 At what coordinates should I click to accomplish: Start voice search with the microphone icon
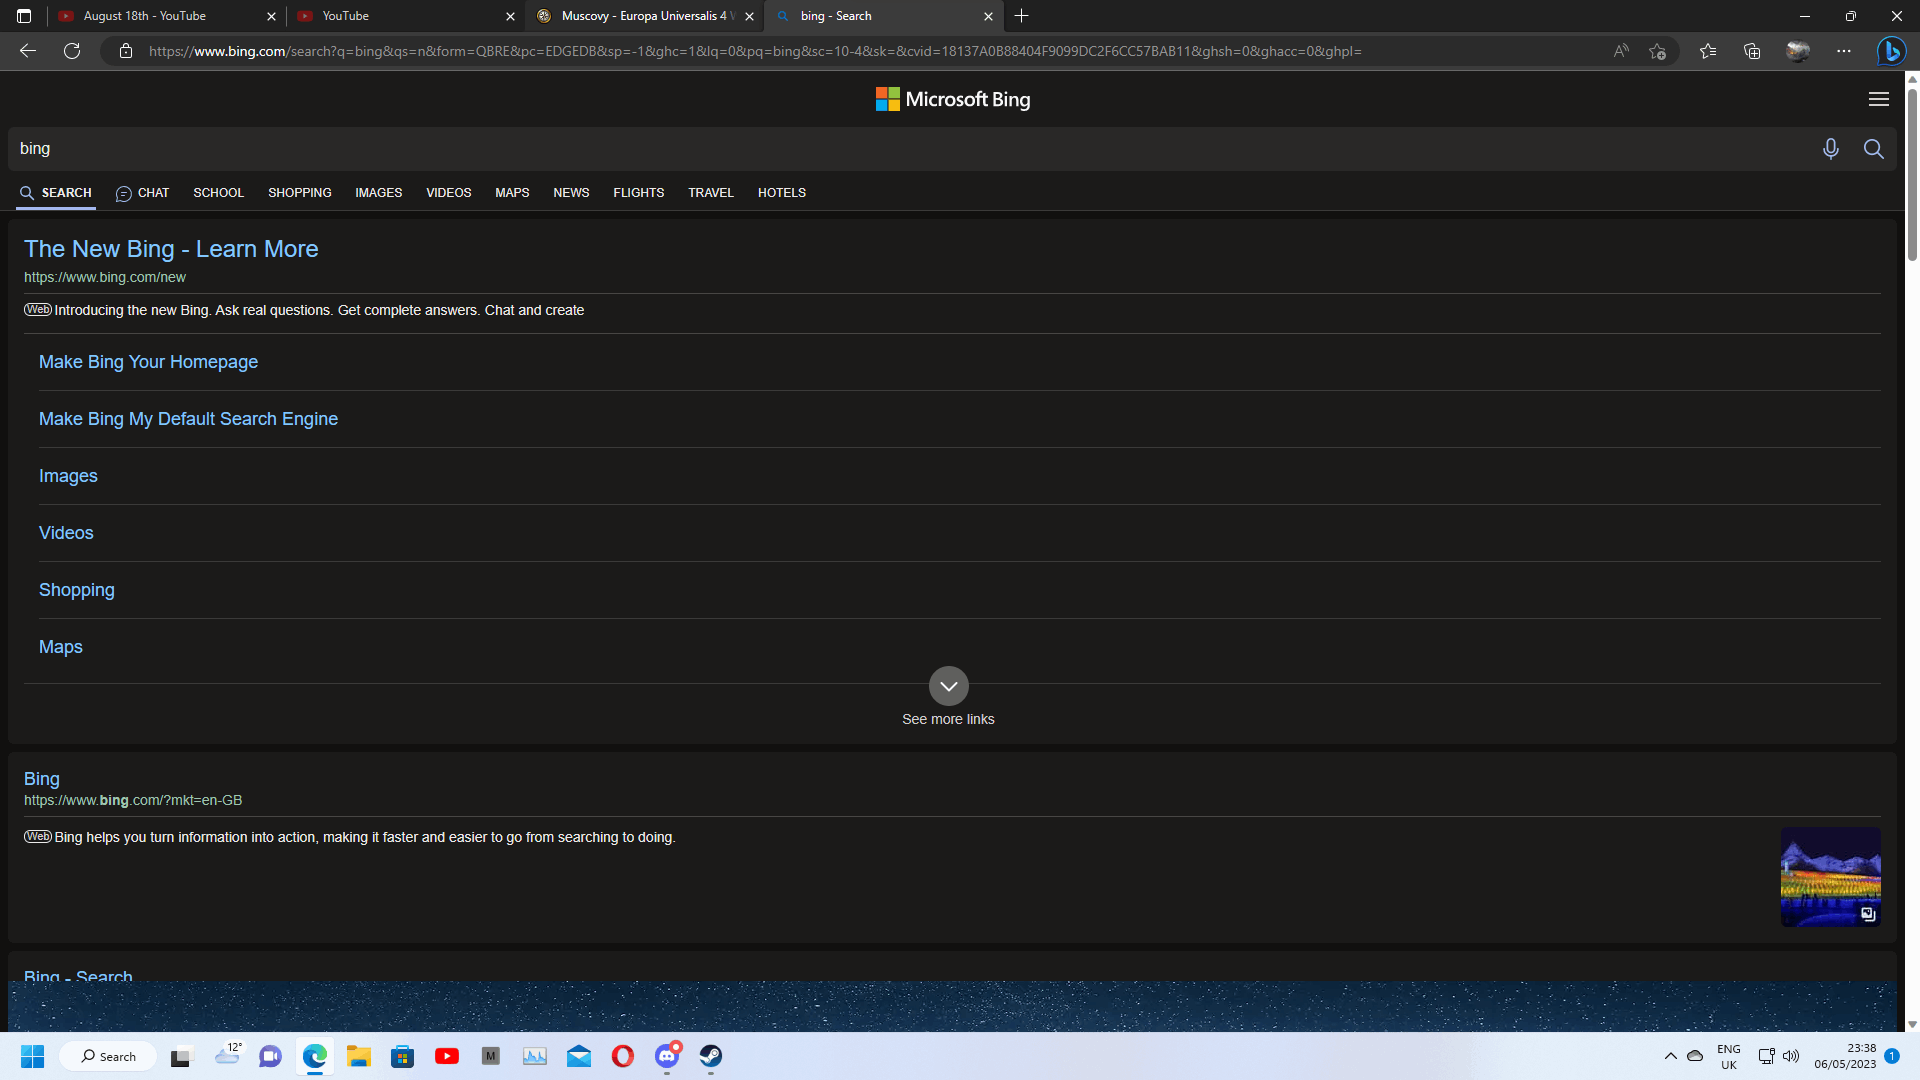1830,148
